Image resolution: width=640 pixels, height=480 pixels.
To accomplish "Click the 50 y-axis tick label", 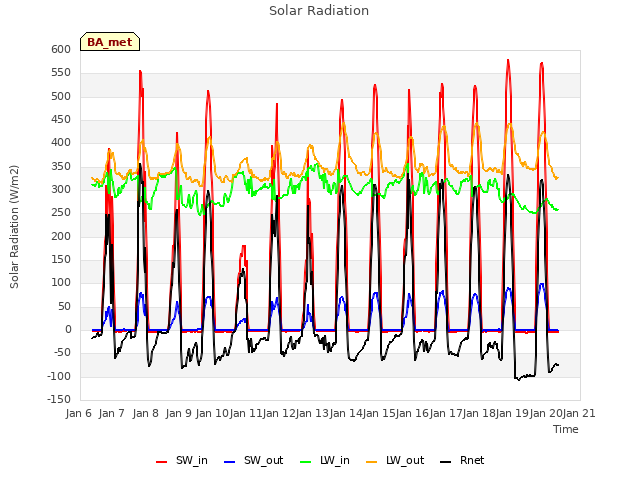I will (x=64, y=307).
